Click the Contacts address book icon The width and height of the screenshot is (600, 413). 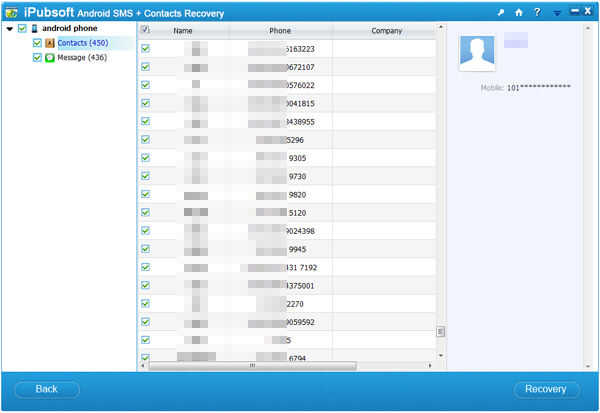pyautogui.click(x=50, y=43)
